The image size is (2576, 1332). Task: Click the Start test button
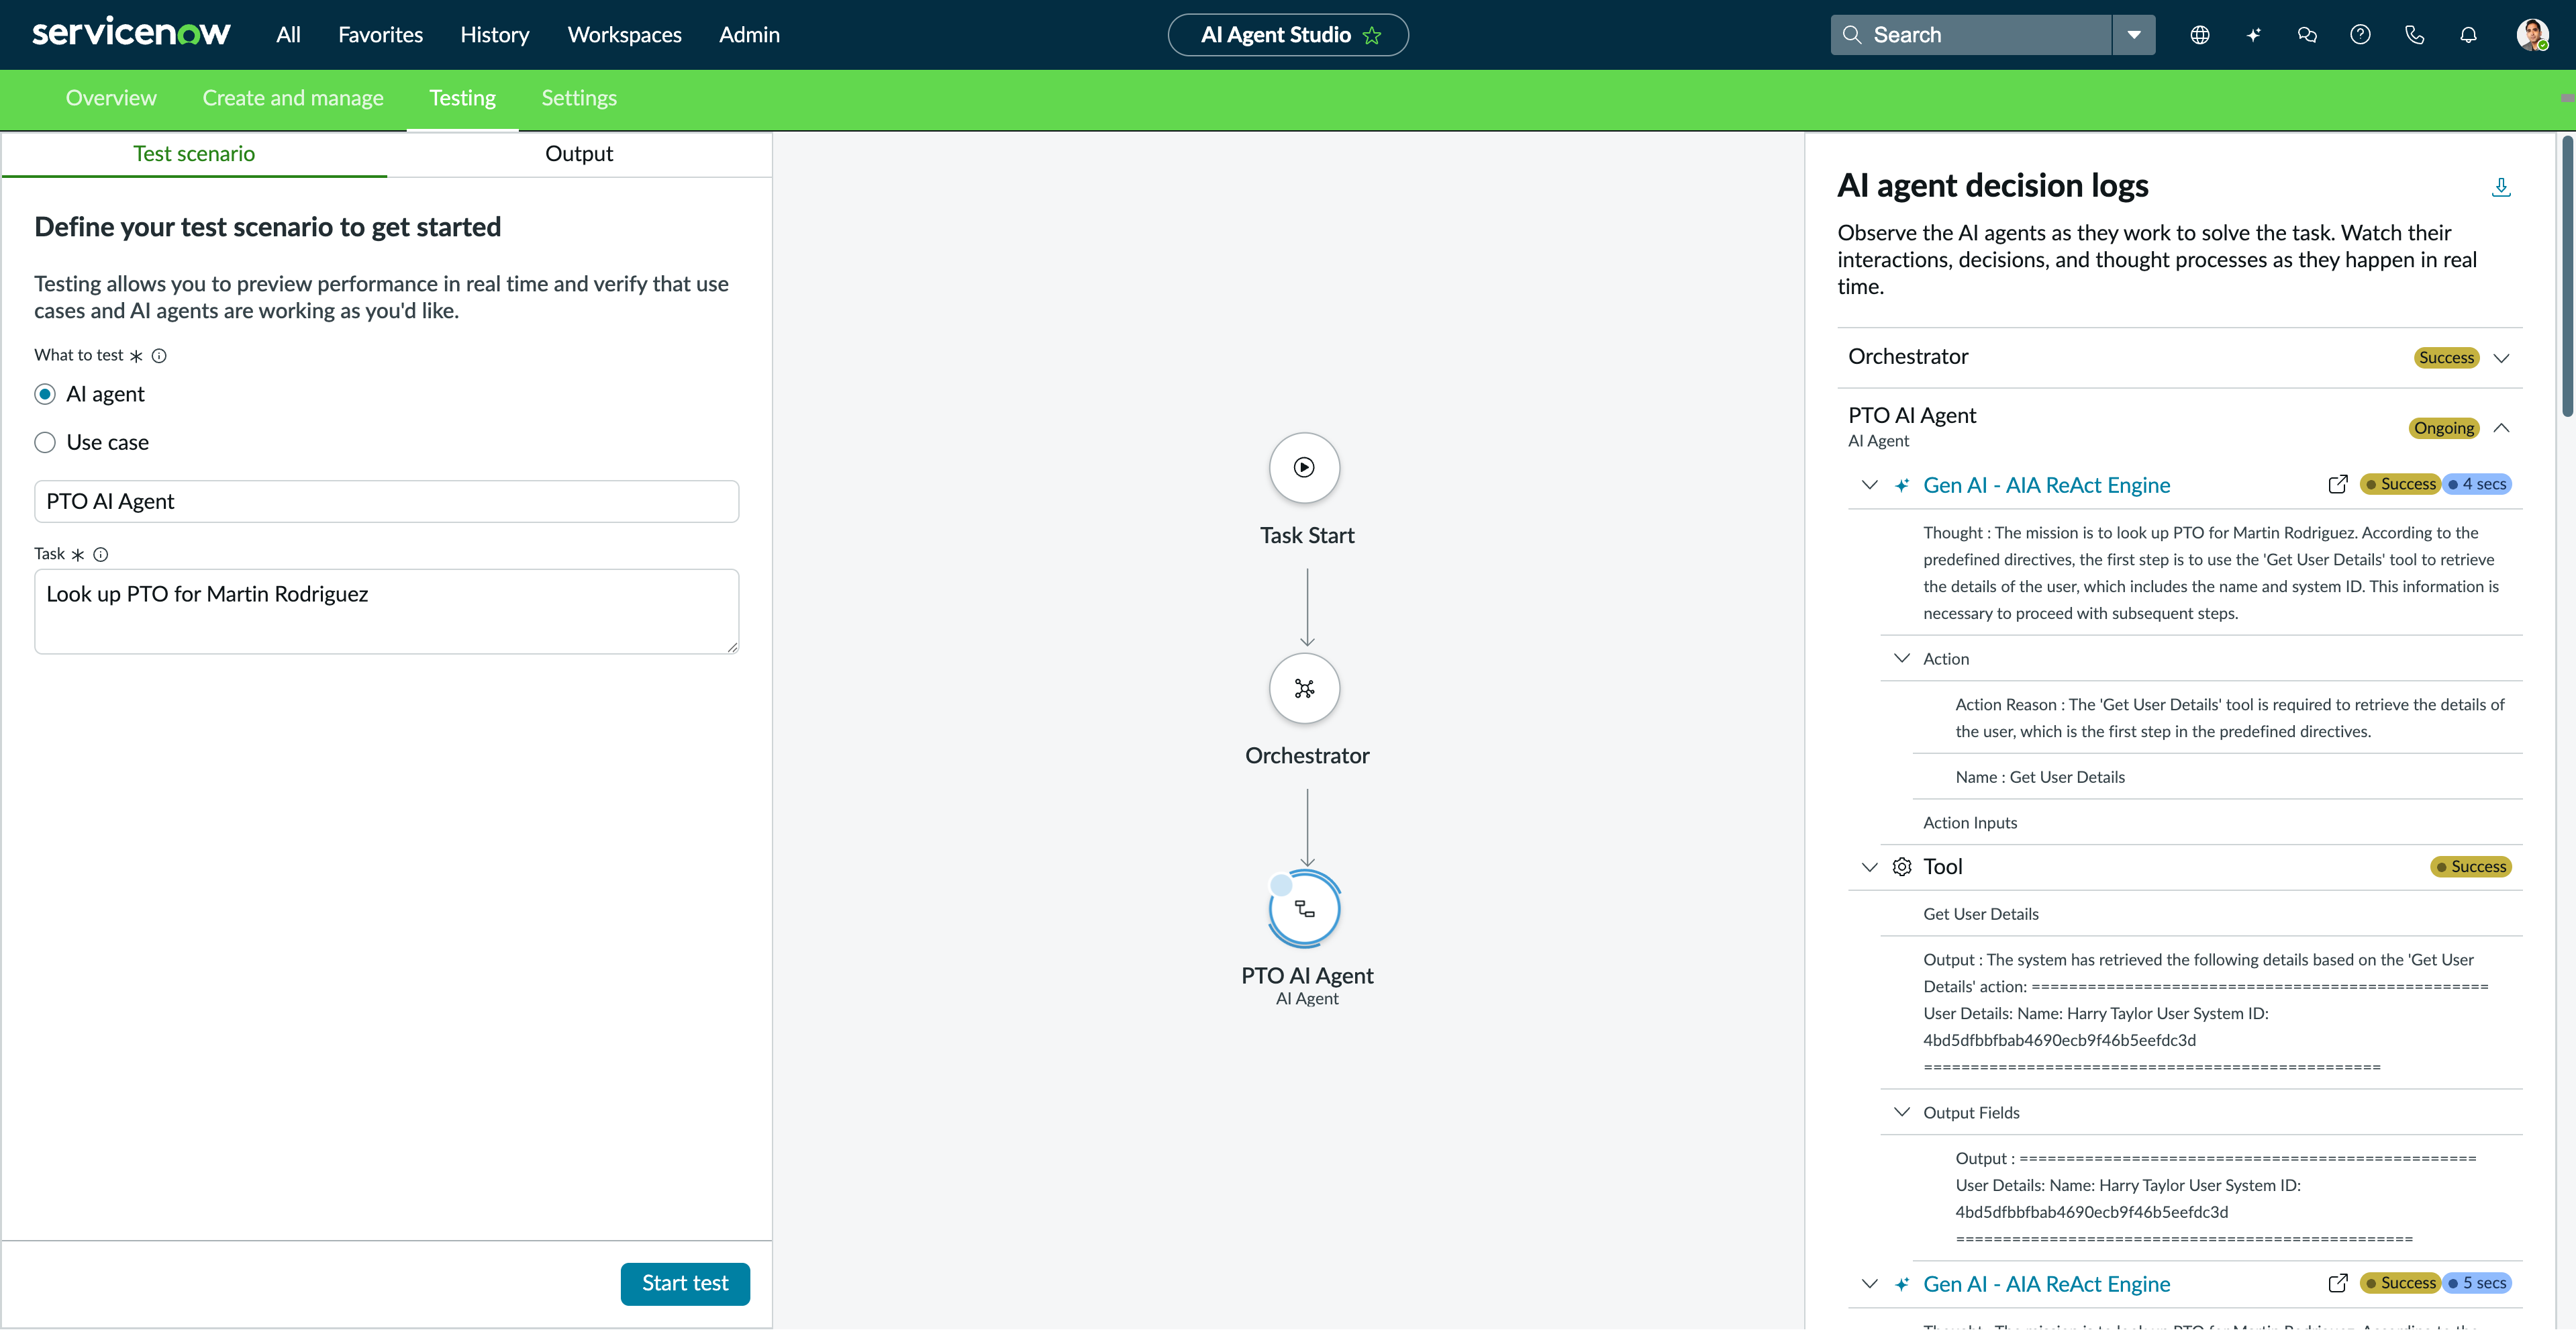(685, 1283)
